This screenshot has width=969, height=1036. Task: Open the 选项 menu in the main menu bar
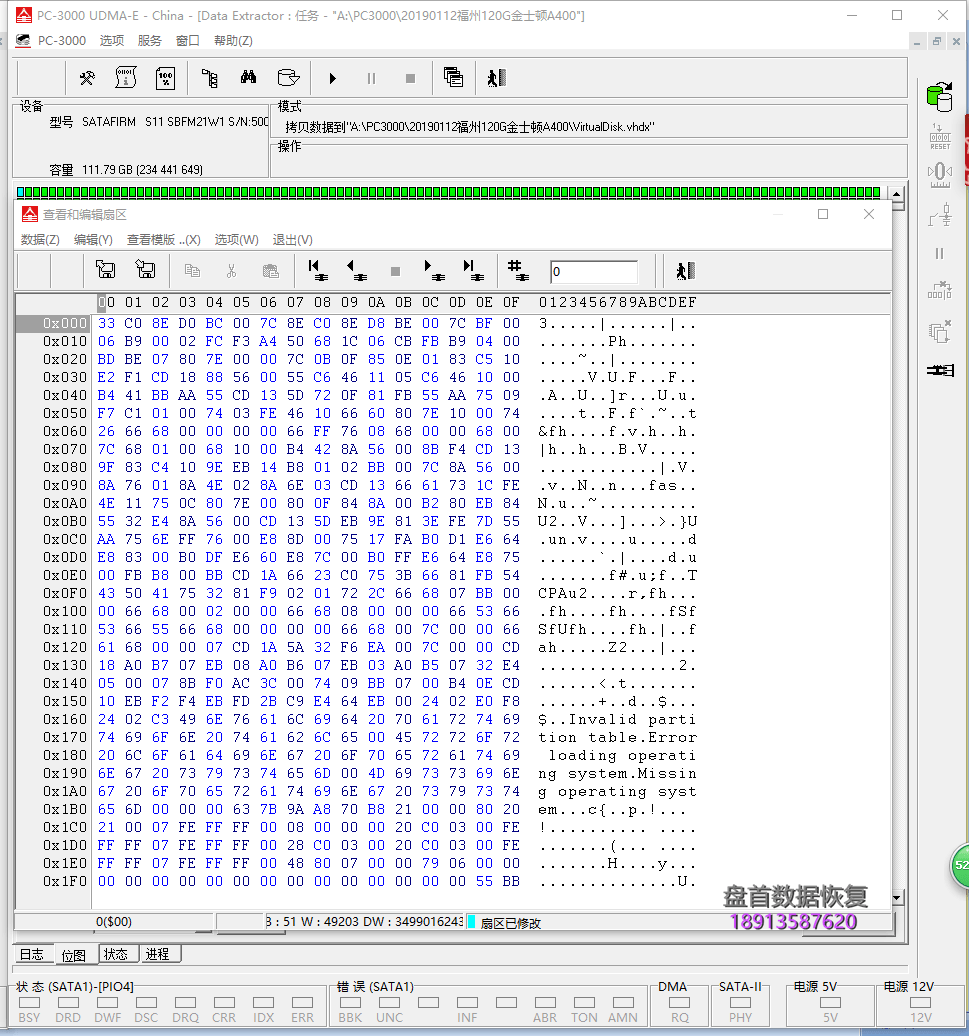tap(112, 40)
